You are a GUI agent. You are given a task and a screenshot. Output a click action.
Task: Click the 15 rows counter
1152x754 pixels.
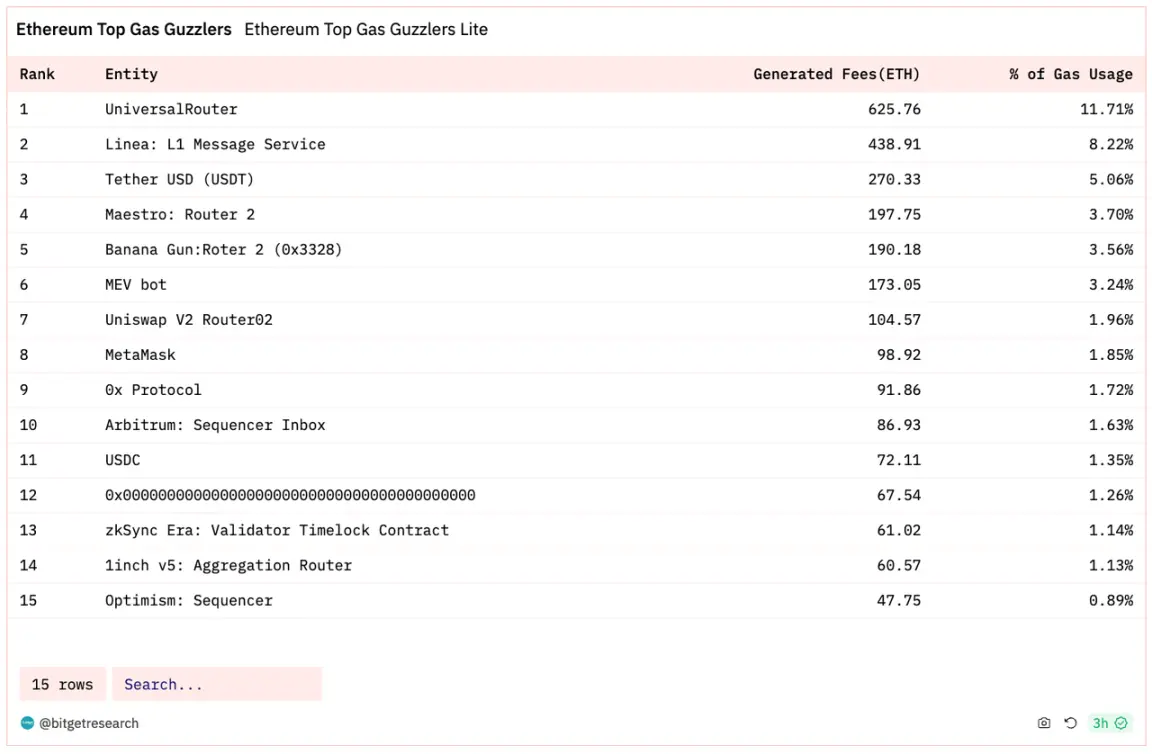click(62, 684)
